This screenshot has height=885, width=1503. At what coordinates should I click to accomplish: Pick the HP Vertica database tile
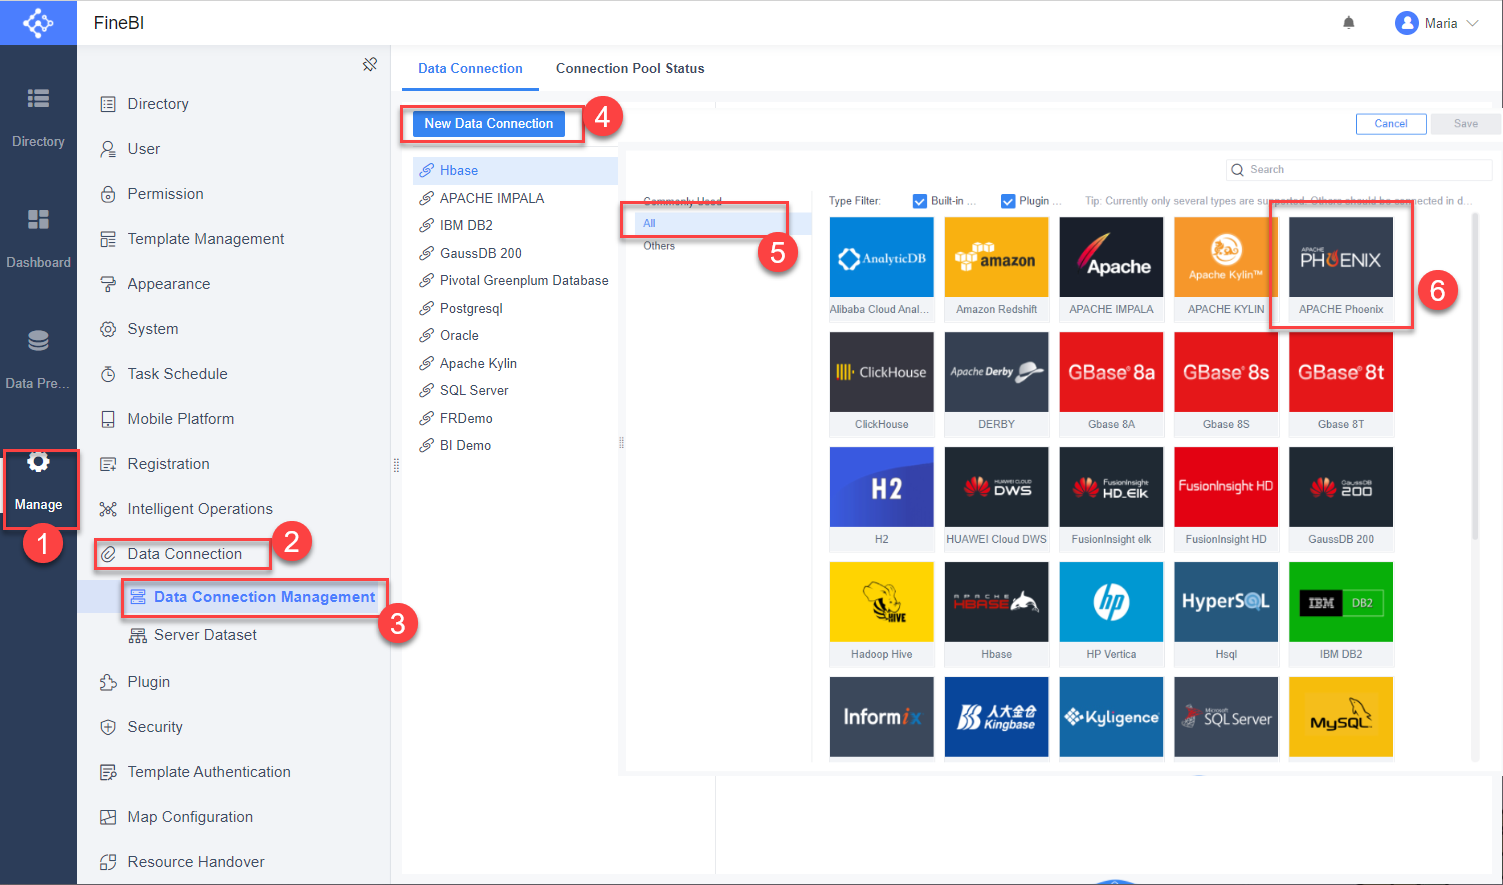point(1111,613)
